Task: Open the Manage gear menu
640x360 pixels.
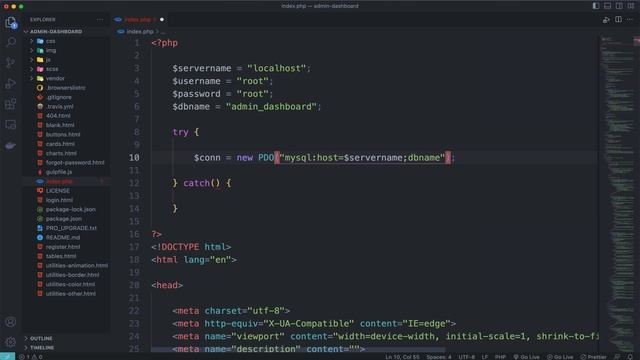Action: coord(11,342)
